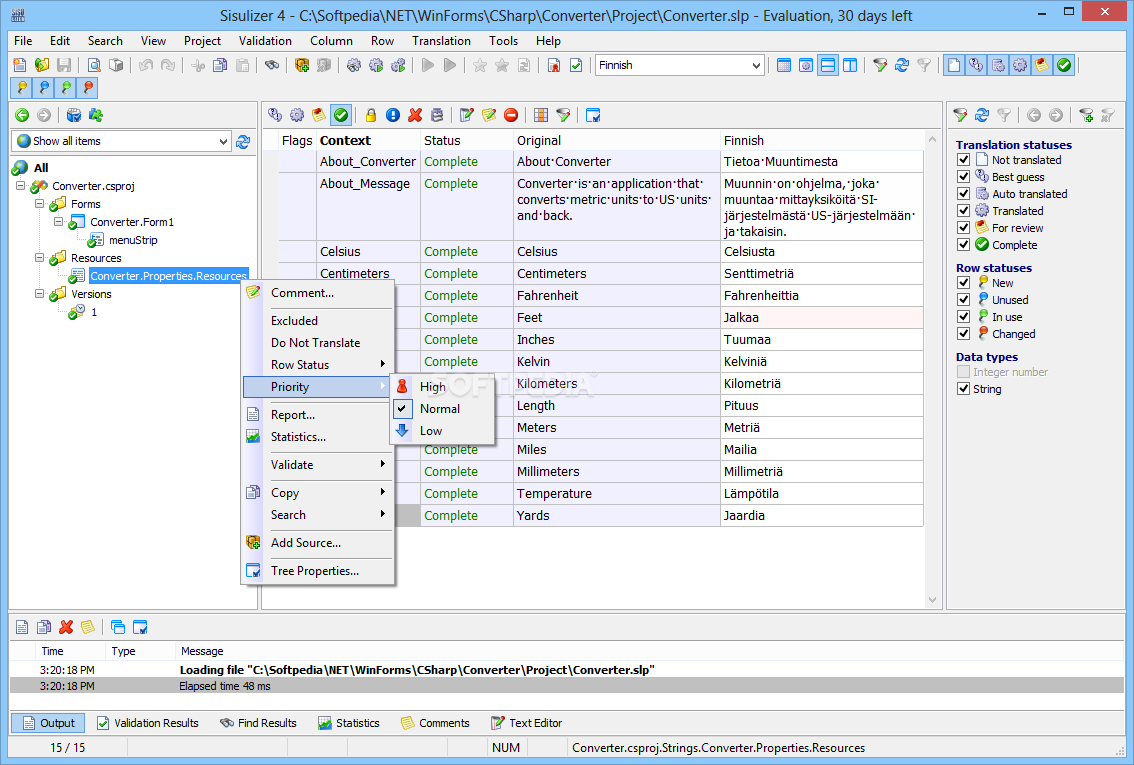Collapse the Resources folder node
The image size is (1134, 765).
click(x=40, y=257)
